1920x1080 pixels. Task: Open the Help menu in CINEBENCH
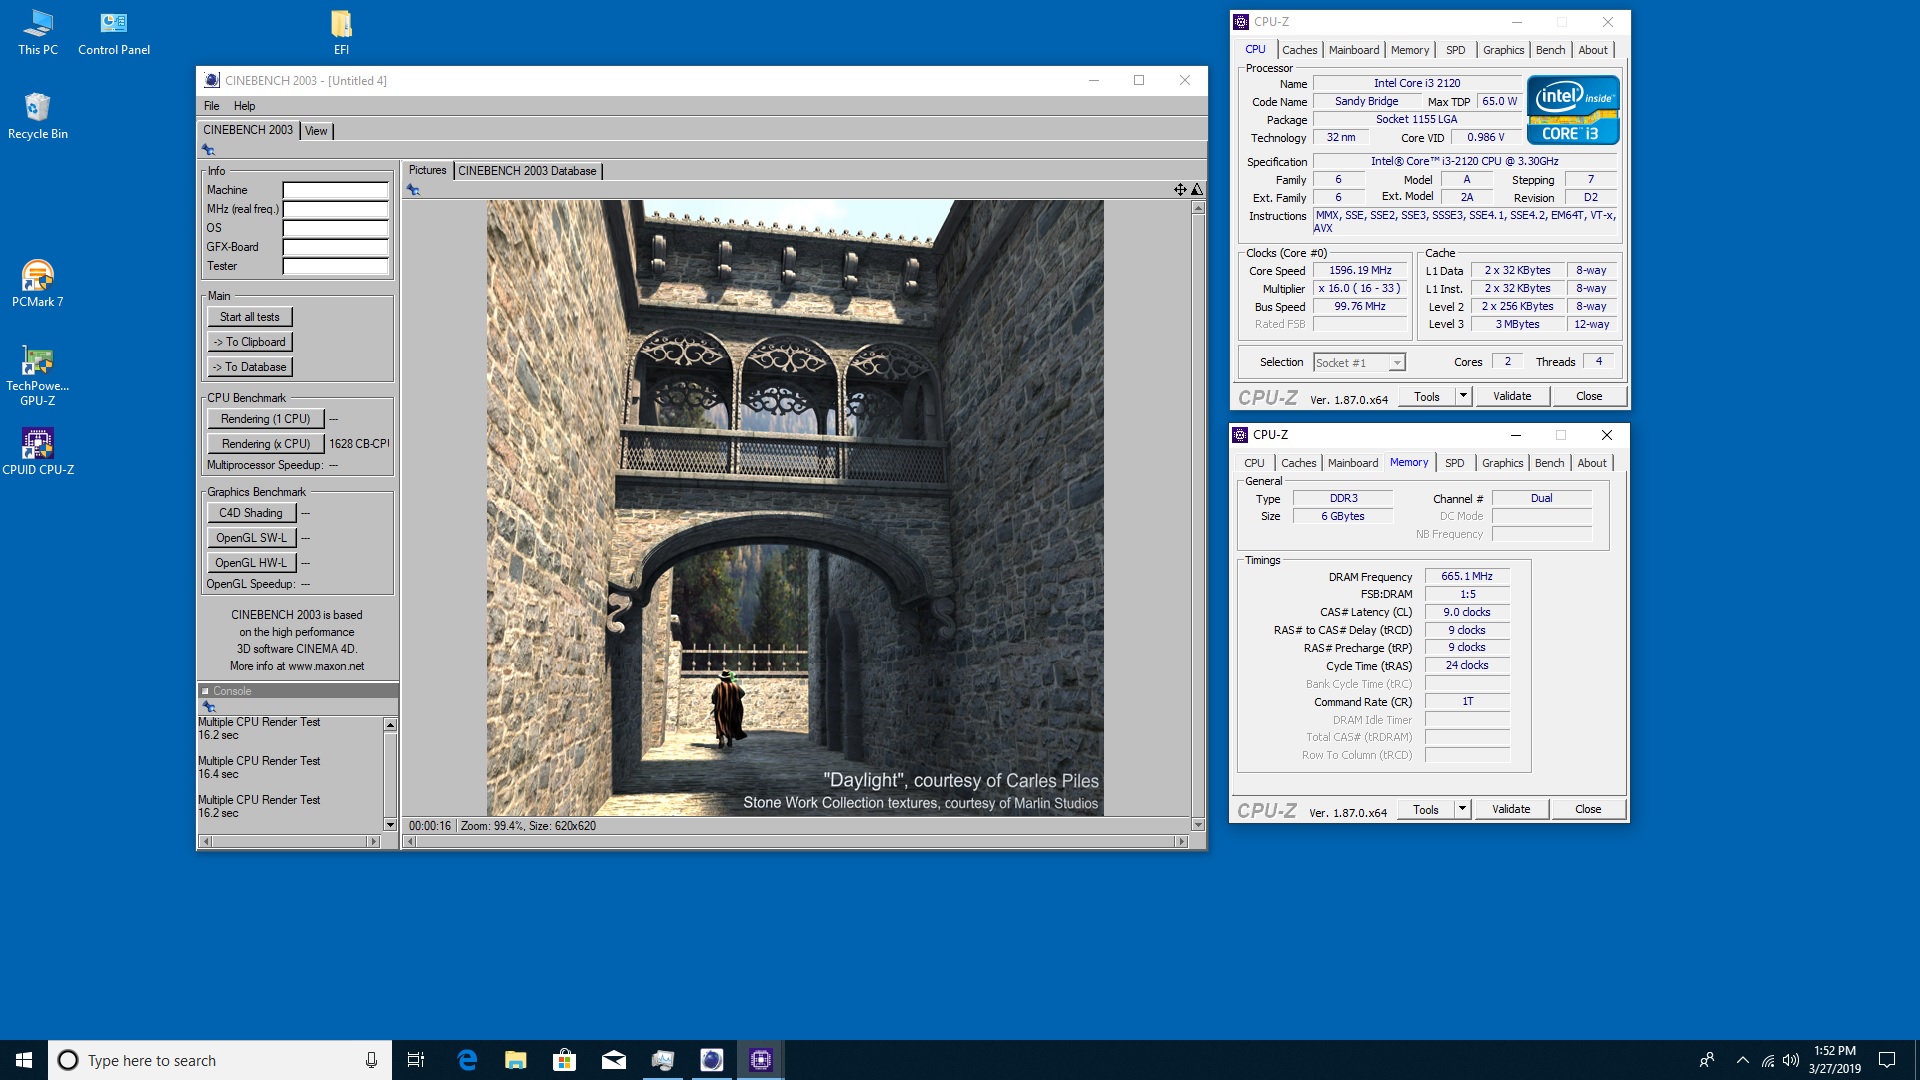[x=244, y=106]
